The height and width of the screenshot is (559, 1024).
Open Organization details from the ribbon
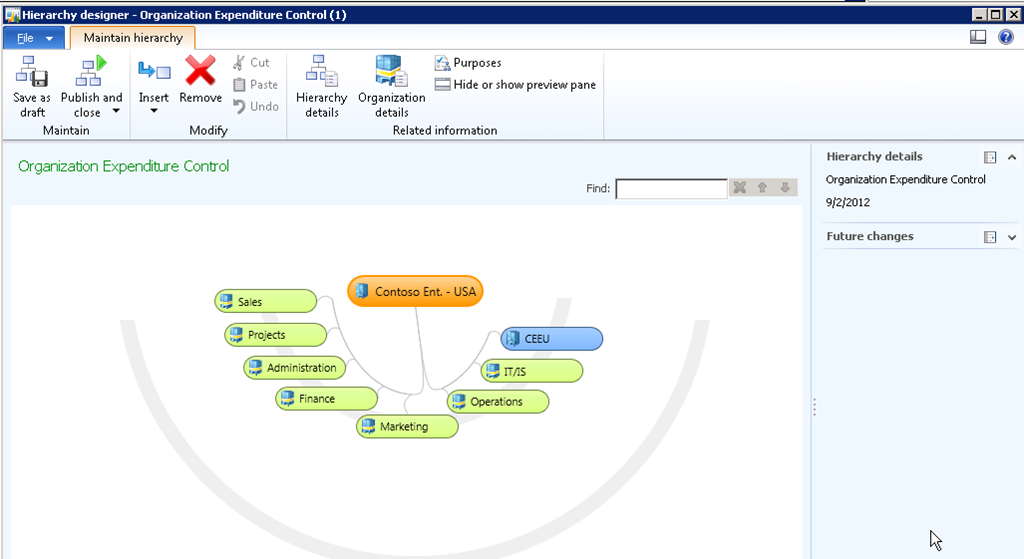(391, 72)
